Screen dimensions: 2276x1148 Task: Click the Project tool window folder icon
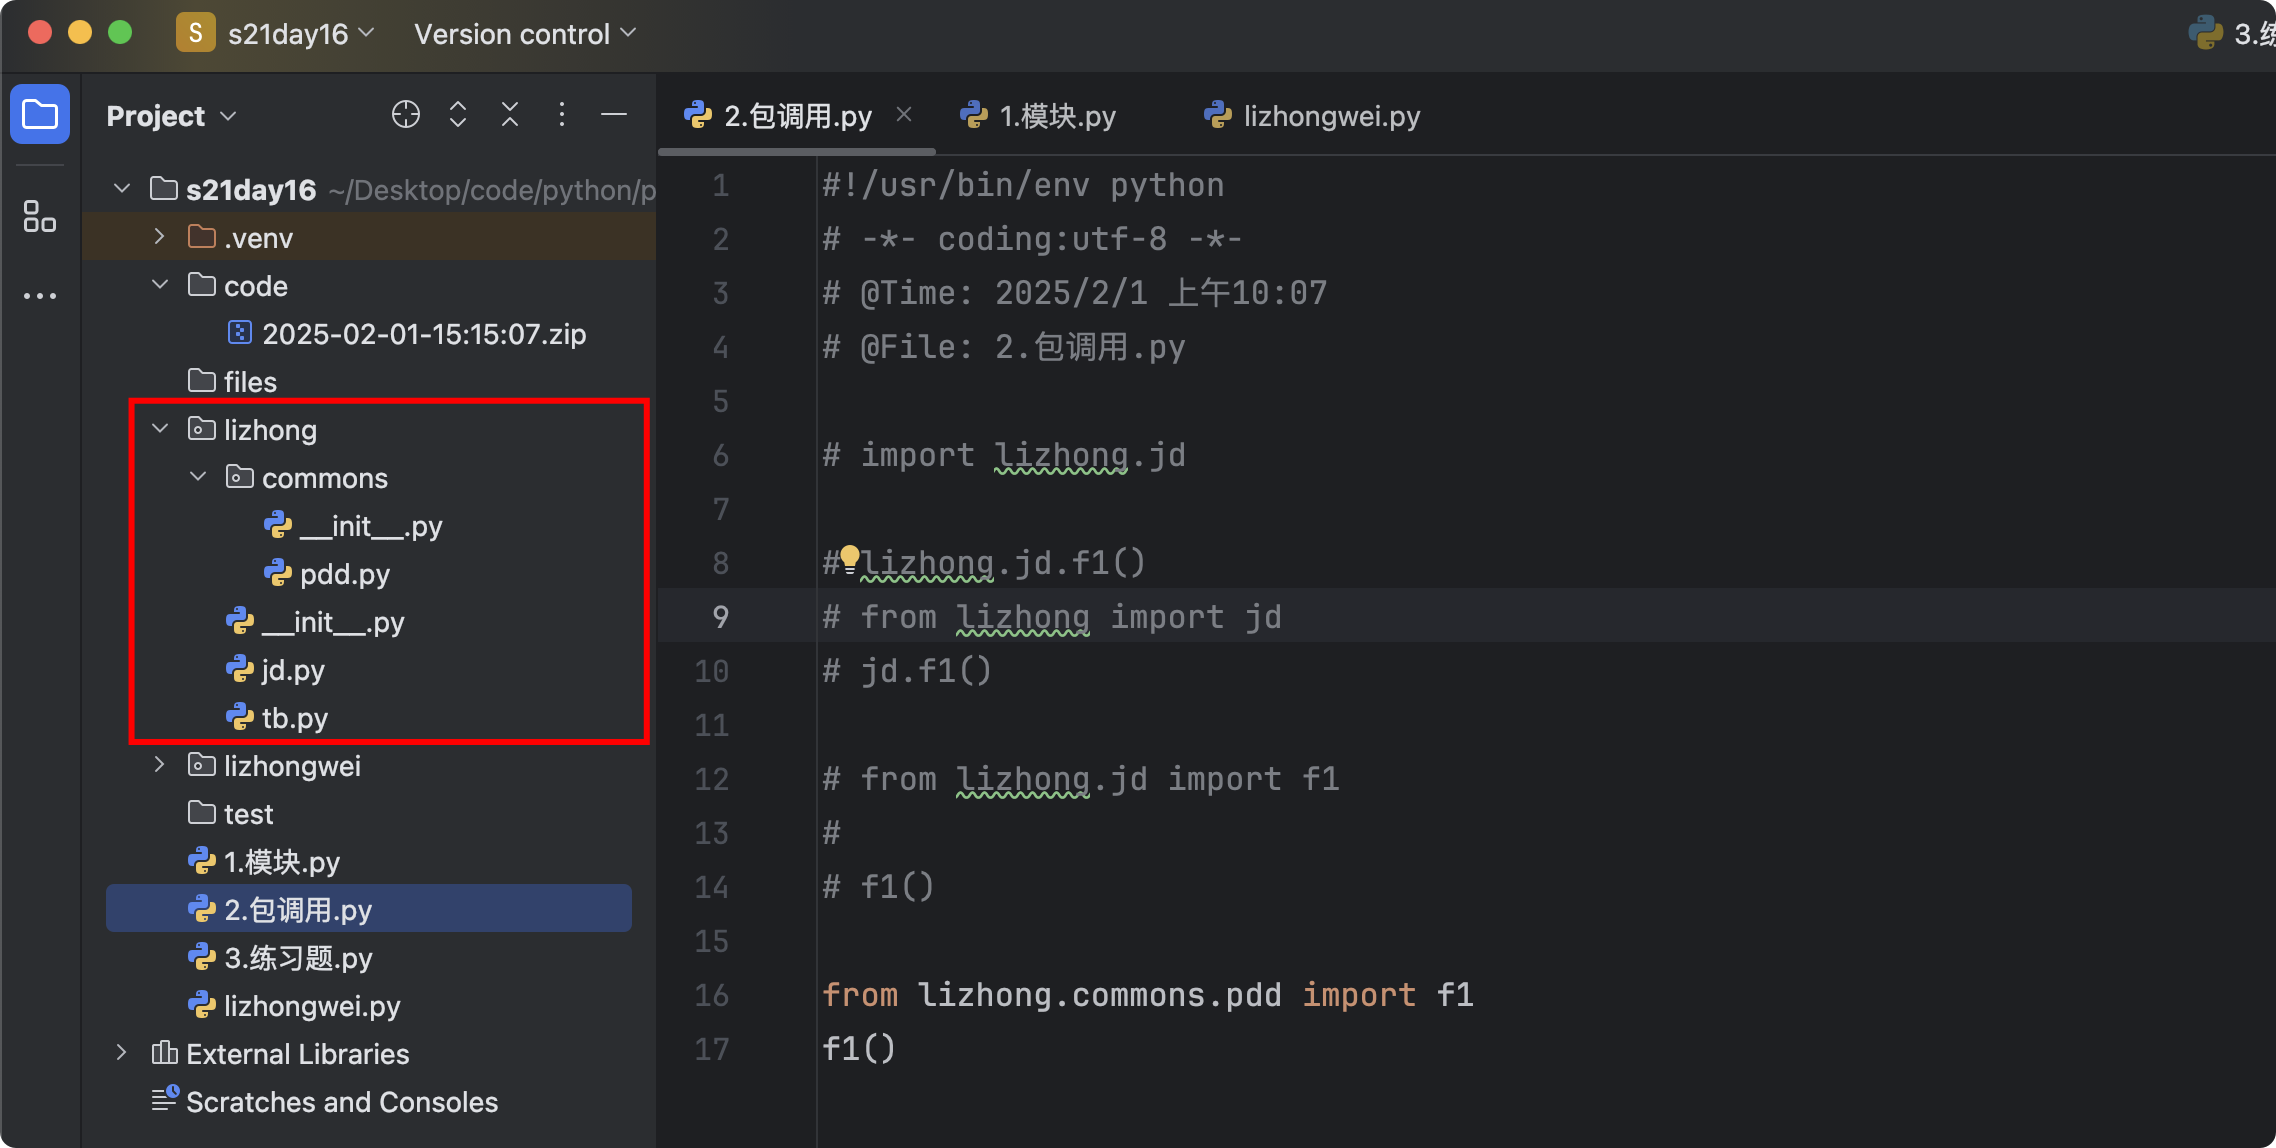pyautogui.click(x=40, y=115)
